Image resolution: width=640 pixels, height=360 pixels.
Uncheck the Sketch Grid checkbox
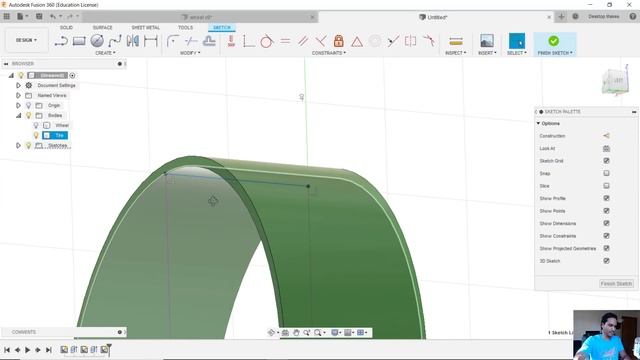(607, 161)
